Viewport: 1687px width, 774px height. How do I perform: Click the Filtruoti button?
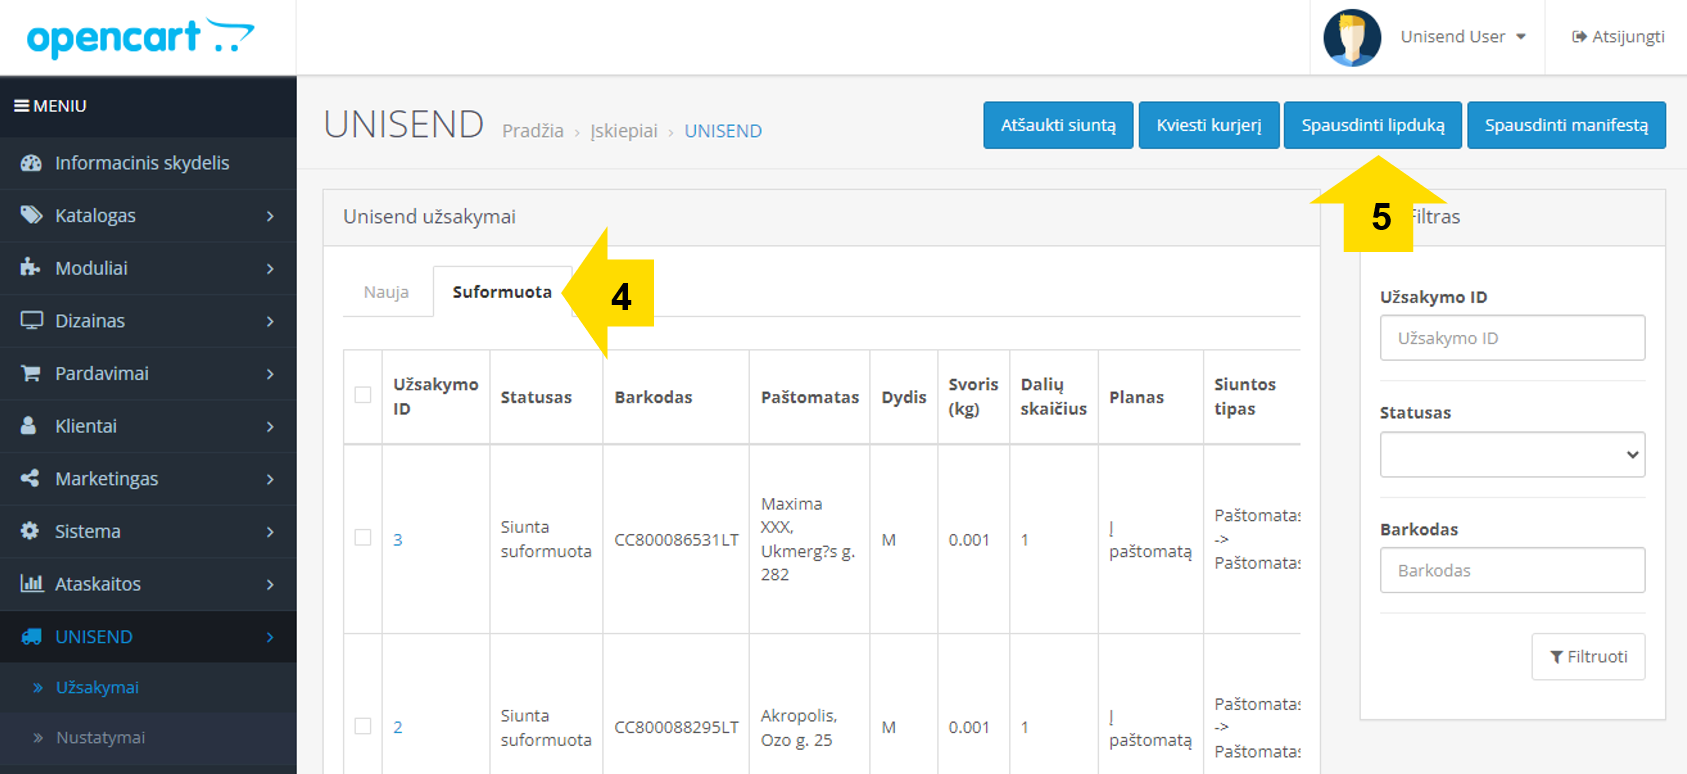(1588, 657)
